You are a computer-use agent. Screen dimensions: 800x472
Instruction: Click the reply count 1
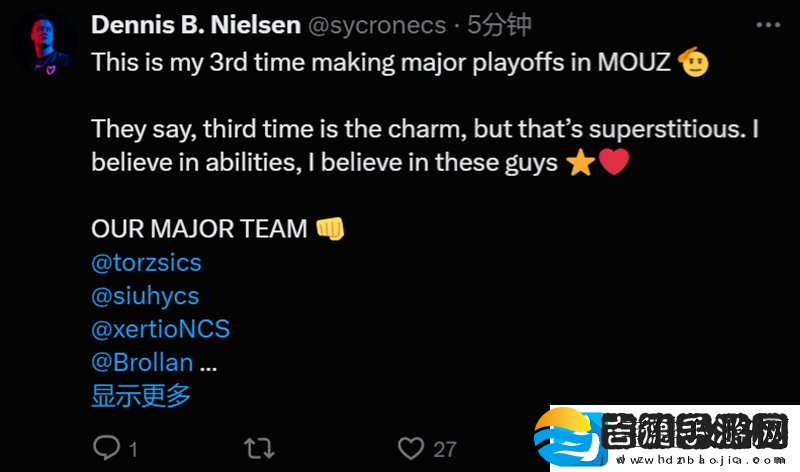point(133,450)
